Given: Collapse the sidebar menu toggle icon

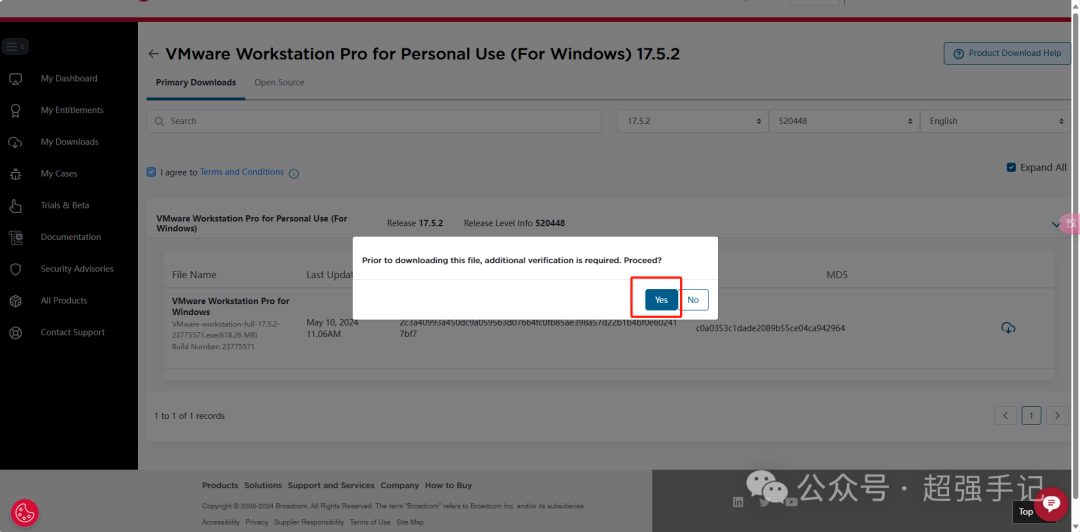Looking at the screenshot, I should click(x=14, y=47).
